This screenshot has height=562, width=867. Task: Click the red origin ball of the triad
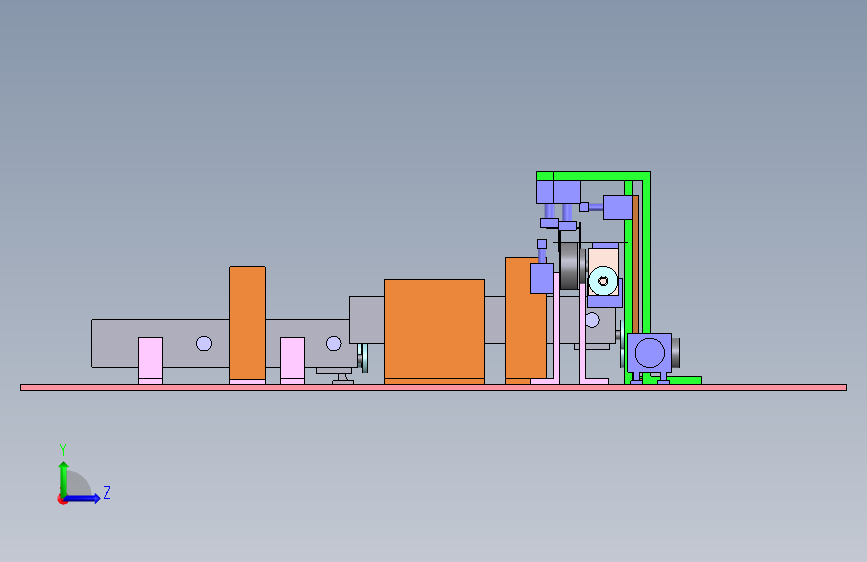click(62, 499)
